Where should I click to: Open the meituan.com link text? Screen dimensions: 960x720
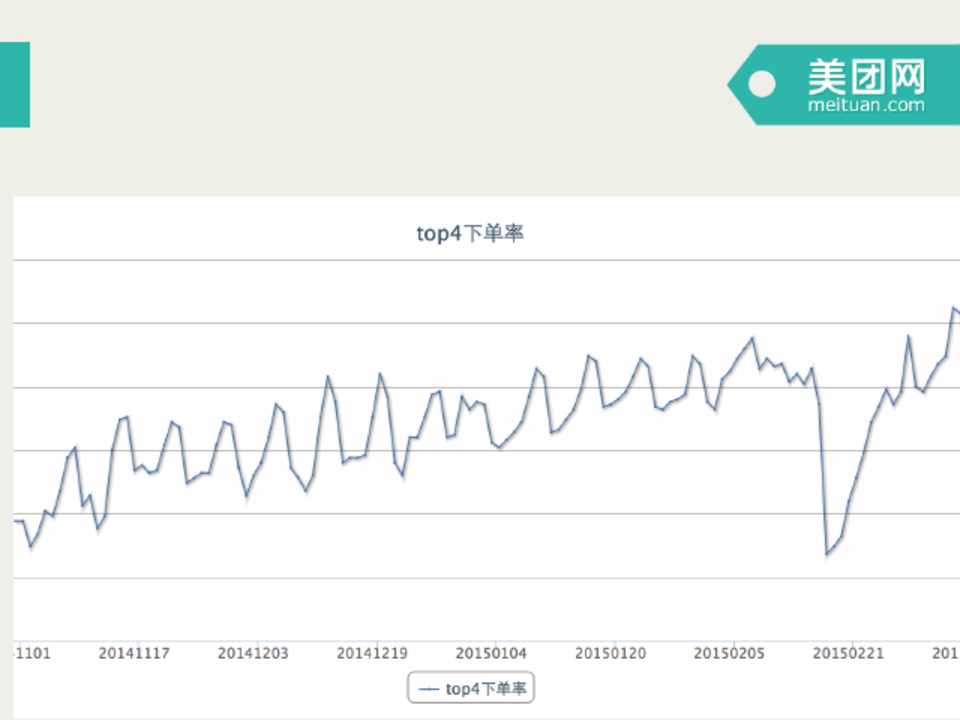coord(866,104)
